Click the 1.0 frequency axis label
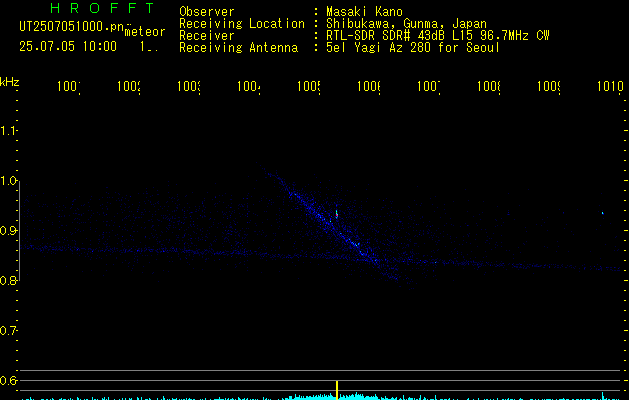The height and width of the screenshot is (400, 629). pyautogui.click(x=8, y=181)
